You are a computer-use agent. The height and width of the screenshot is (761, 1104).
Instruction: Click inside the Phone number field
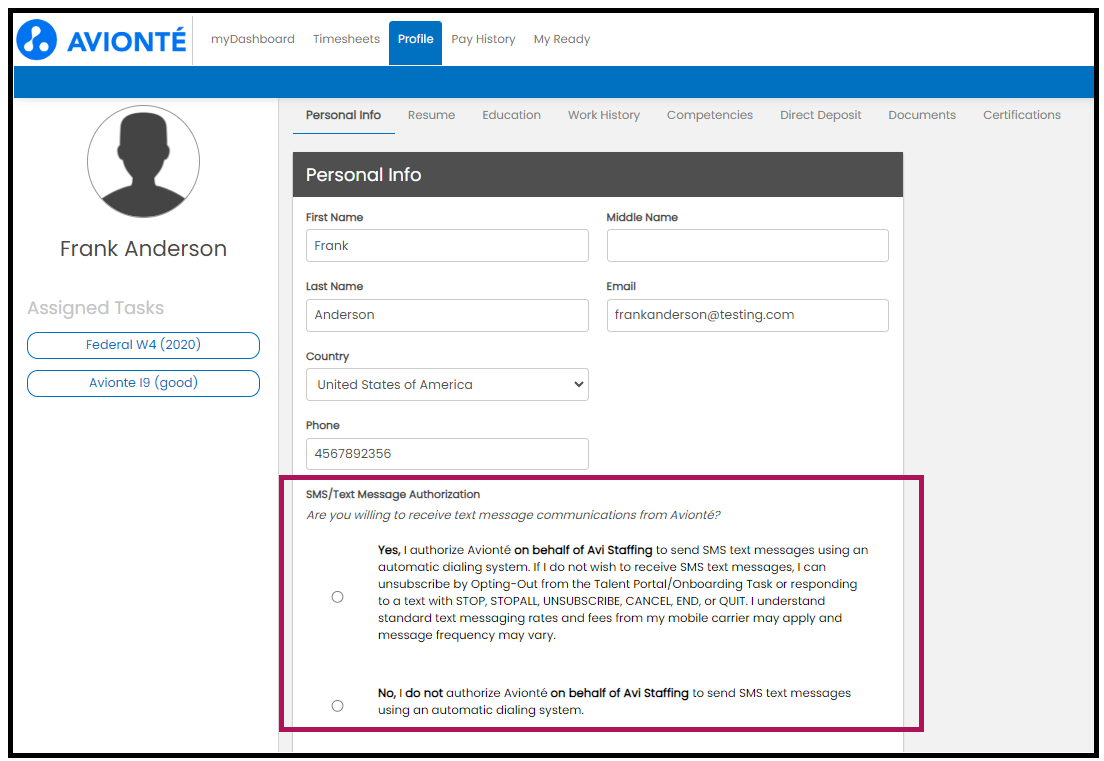[x=446, y=453]
